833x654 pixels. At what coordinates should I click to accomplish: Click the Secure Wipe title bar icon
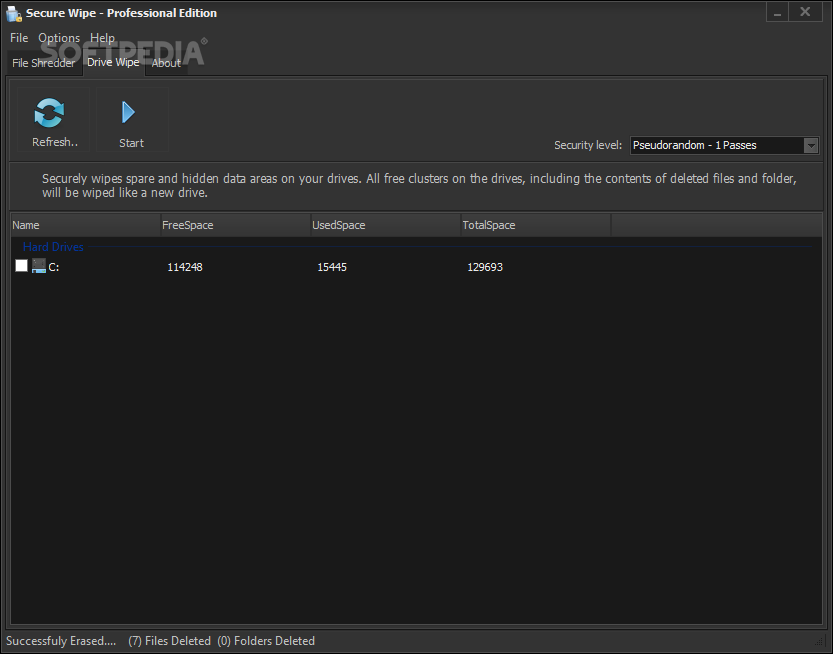point(13,13)
